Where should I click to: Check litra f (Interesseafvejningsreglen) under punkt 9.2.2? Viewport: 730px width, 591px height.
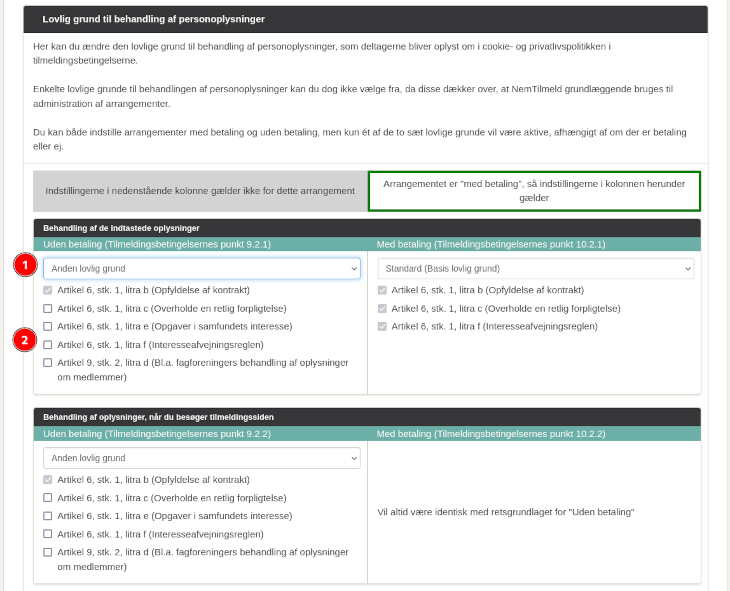coord(47,534)
